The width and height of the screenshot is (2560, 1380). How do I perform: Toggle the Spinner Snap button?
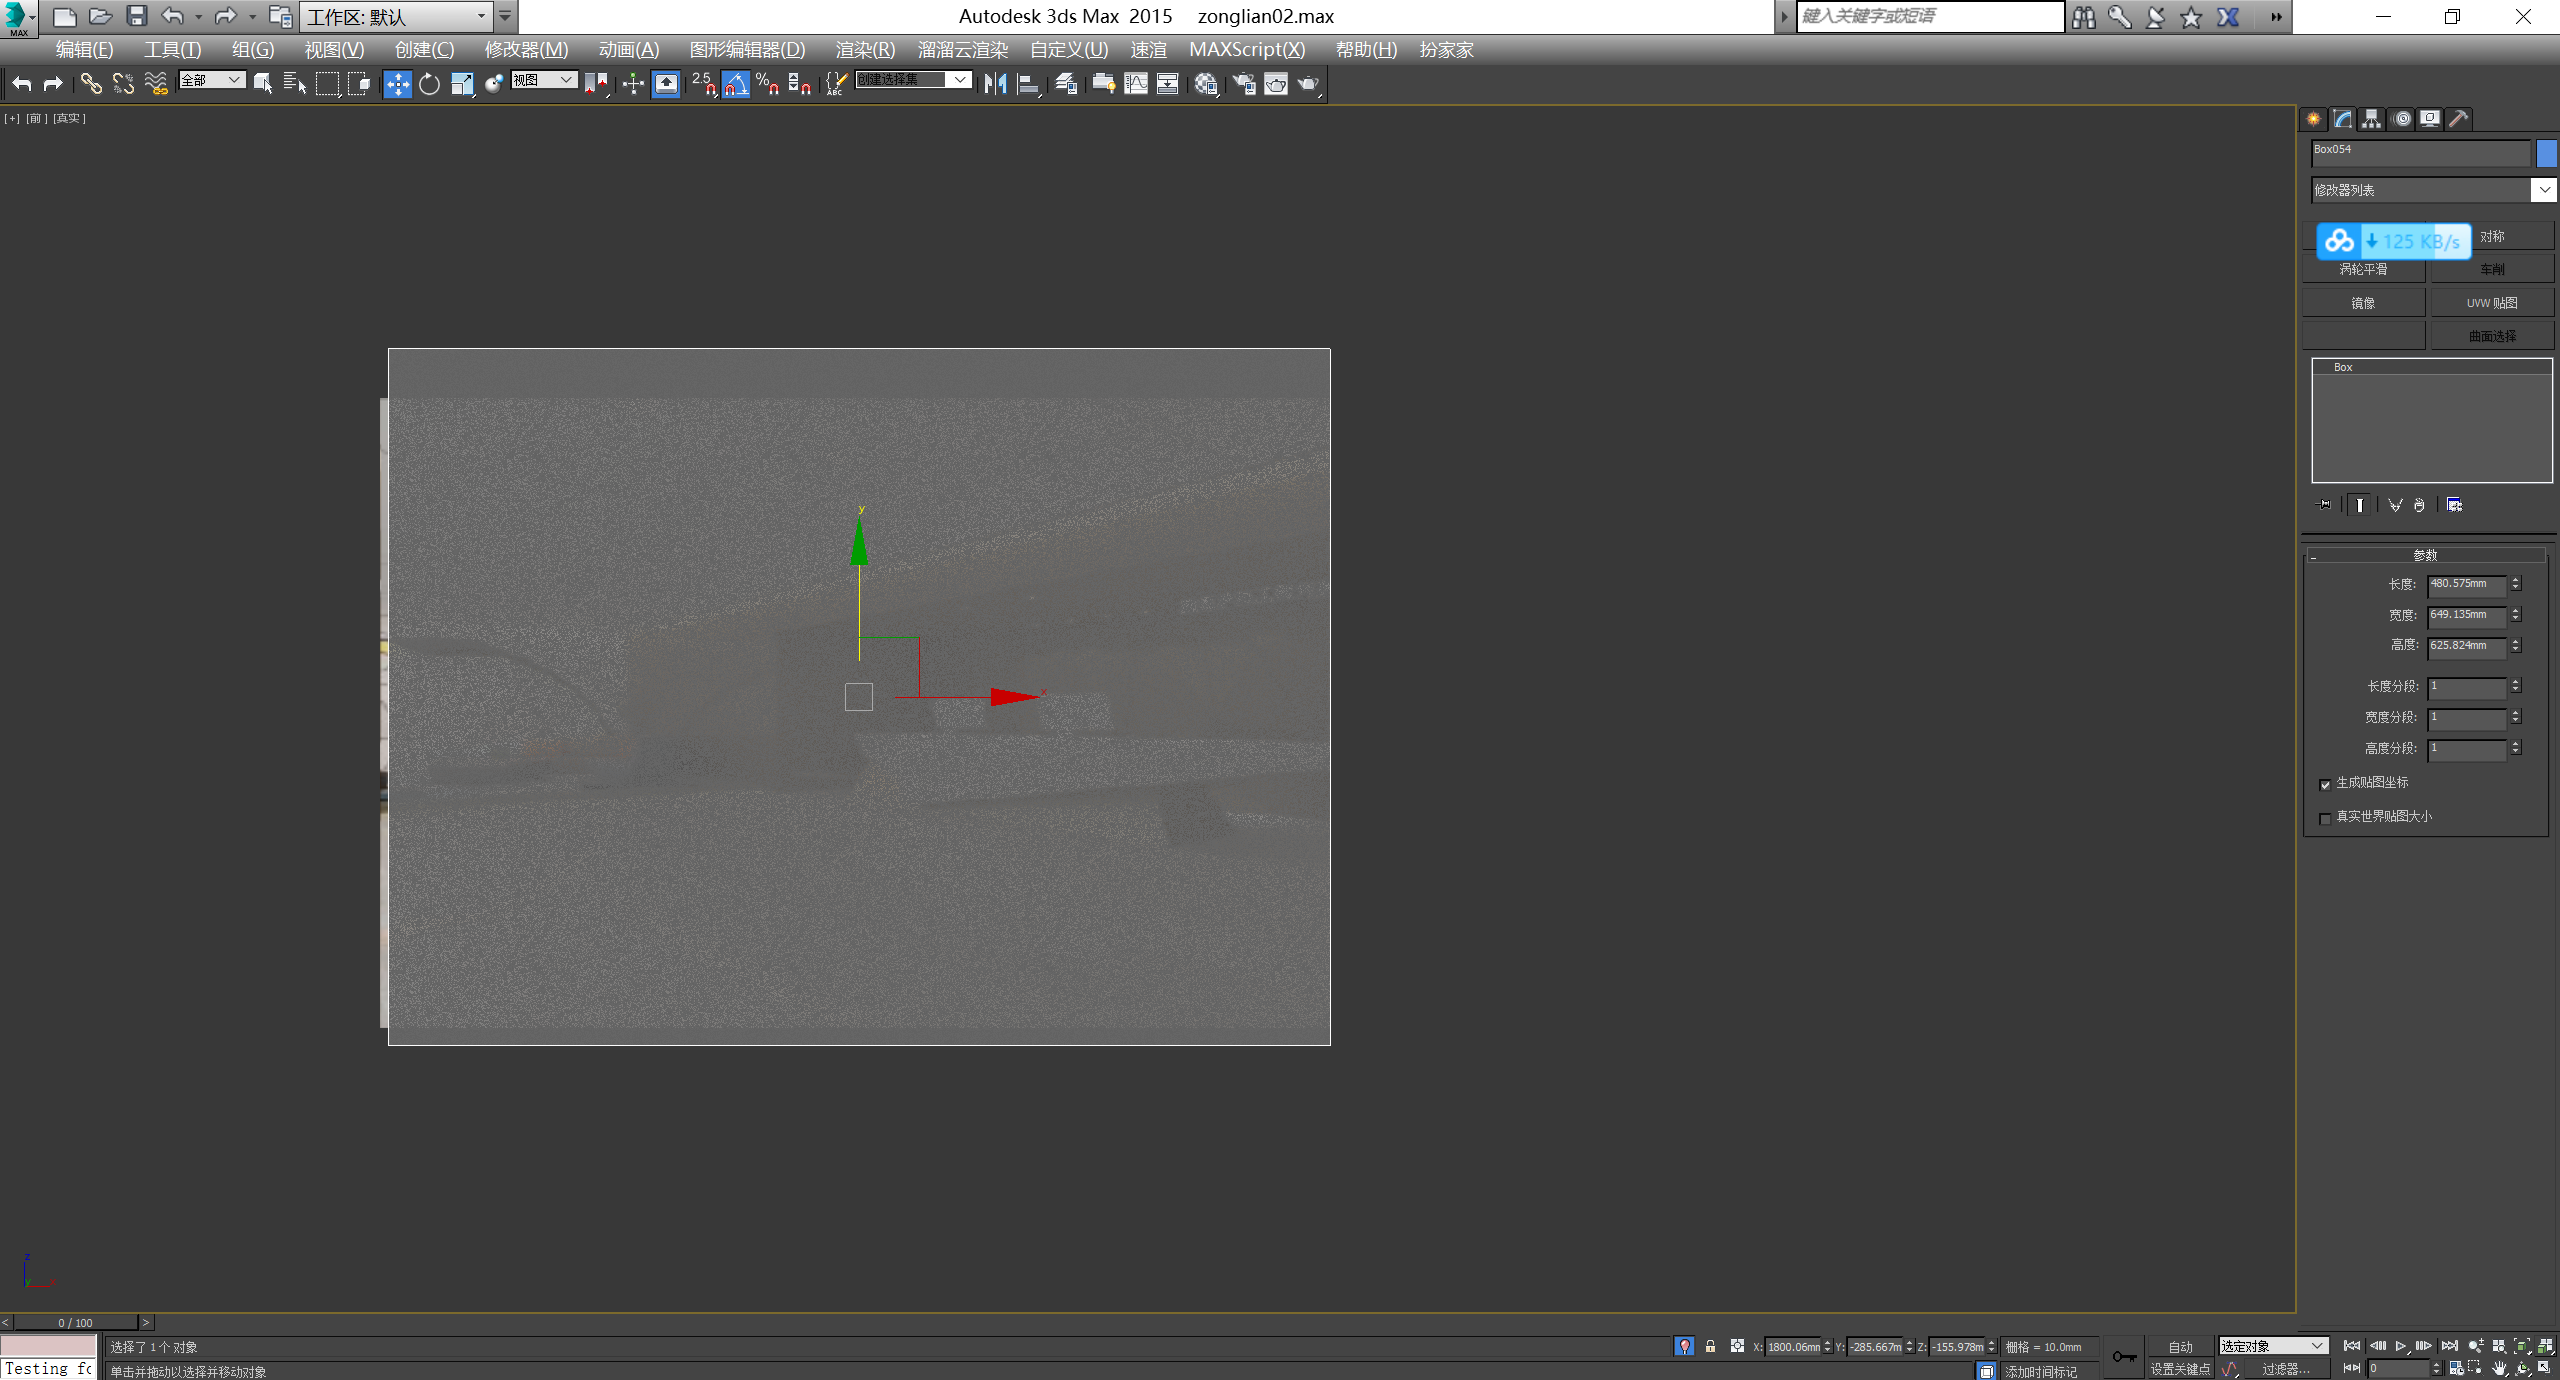(800, 84)
